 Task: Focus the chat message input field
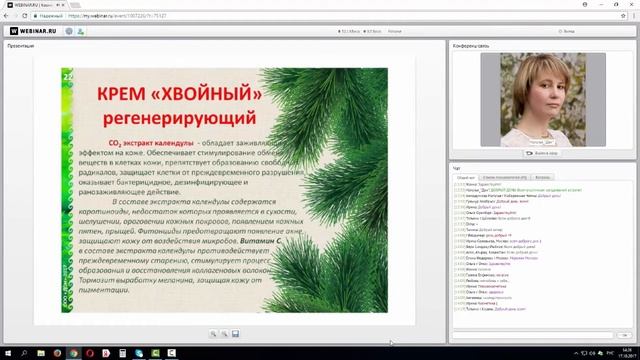coord(533,335)
